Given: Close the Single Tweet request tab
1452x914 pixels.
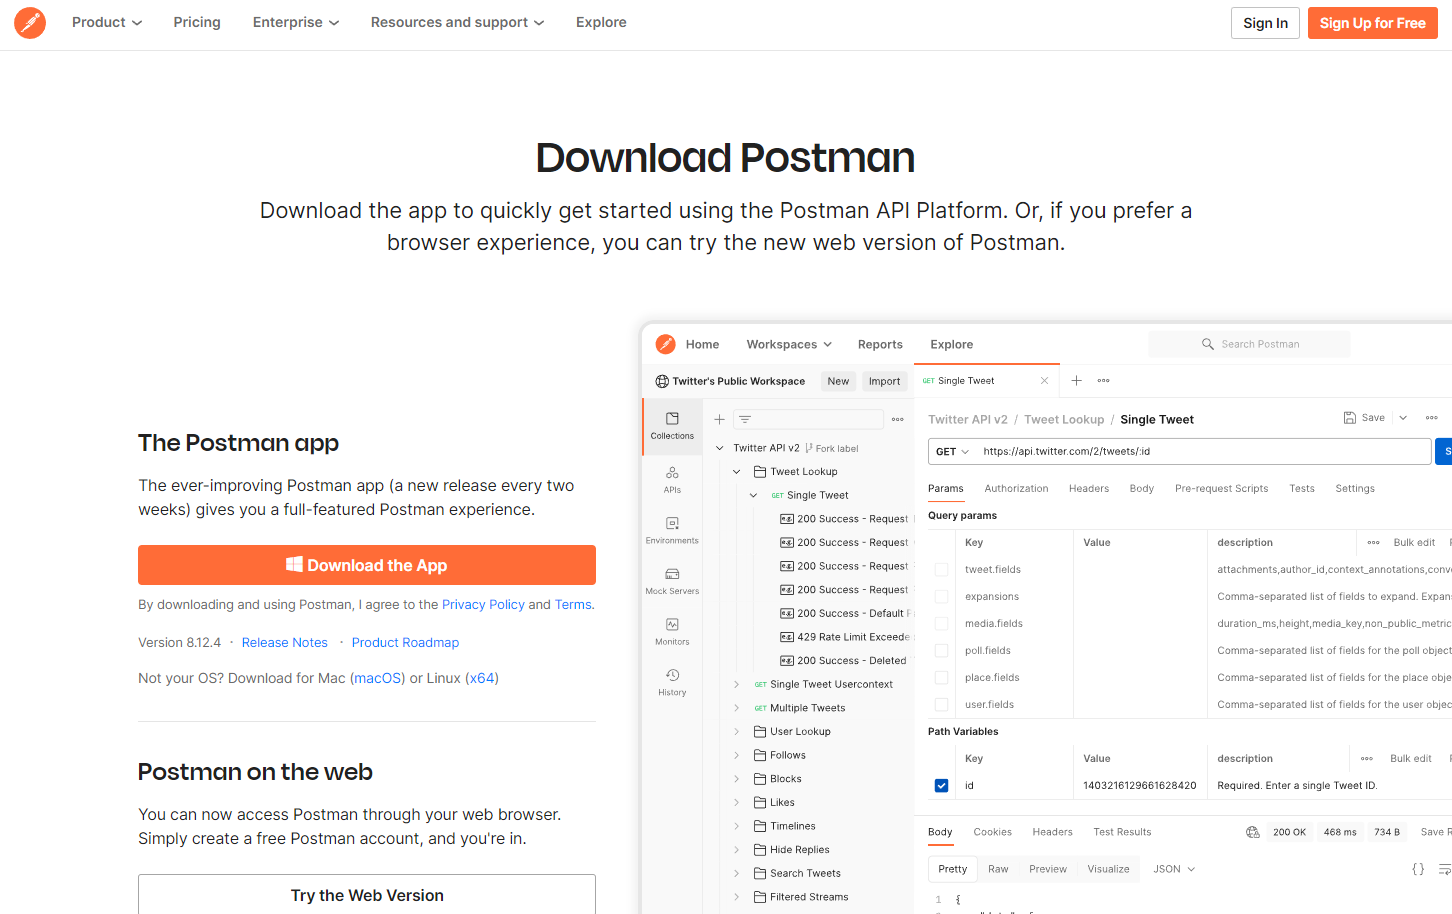Looking at the screenshot, I should click(x=1044, y=381).
